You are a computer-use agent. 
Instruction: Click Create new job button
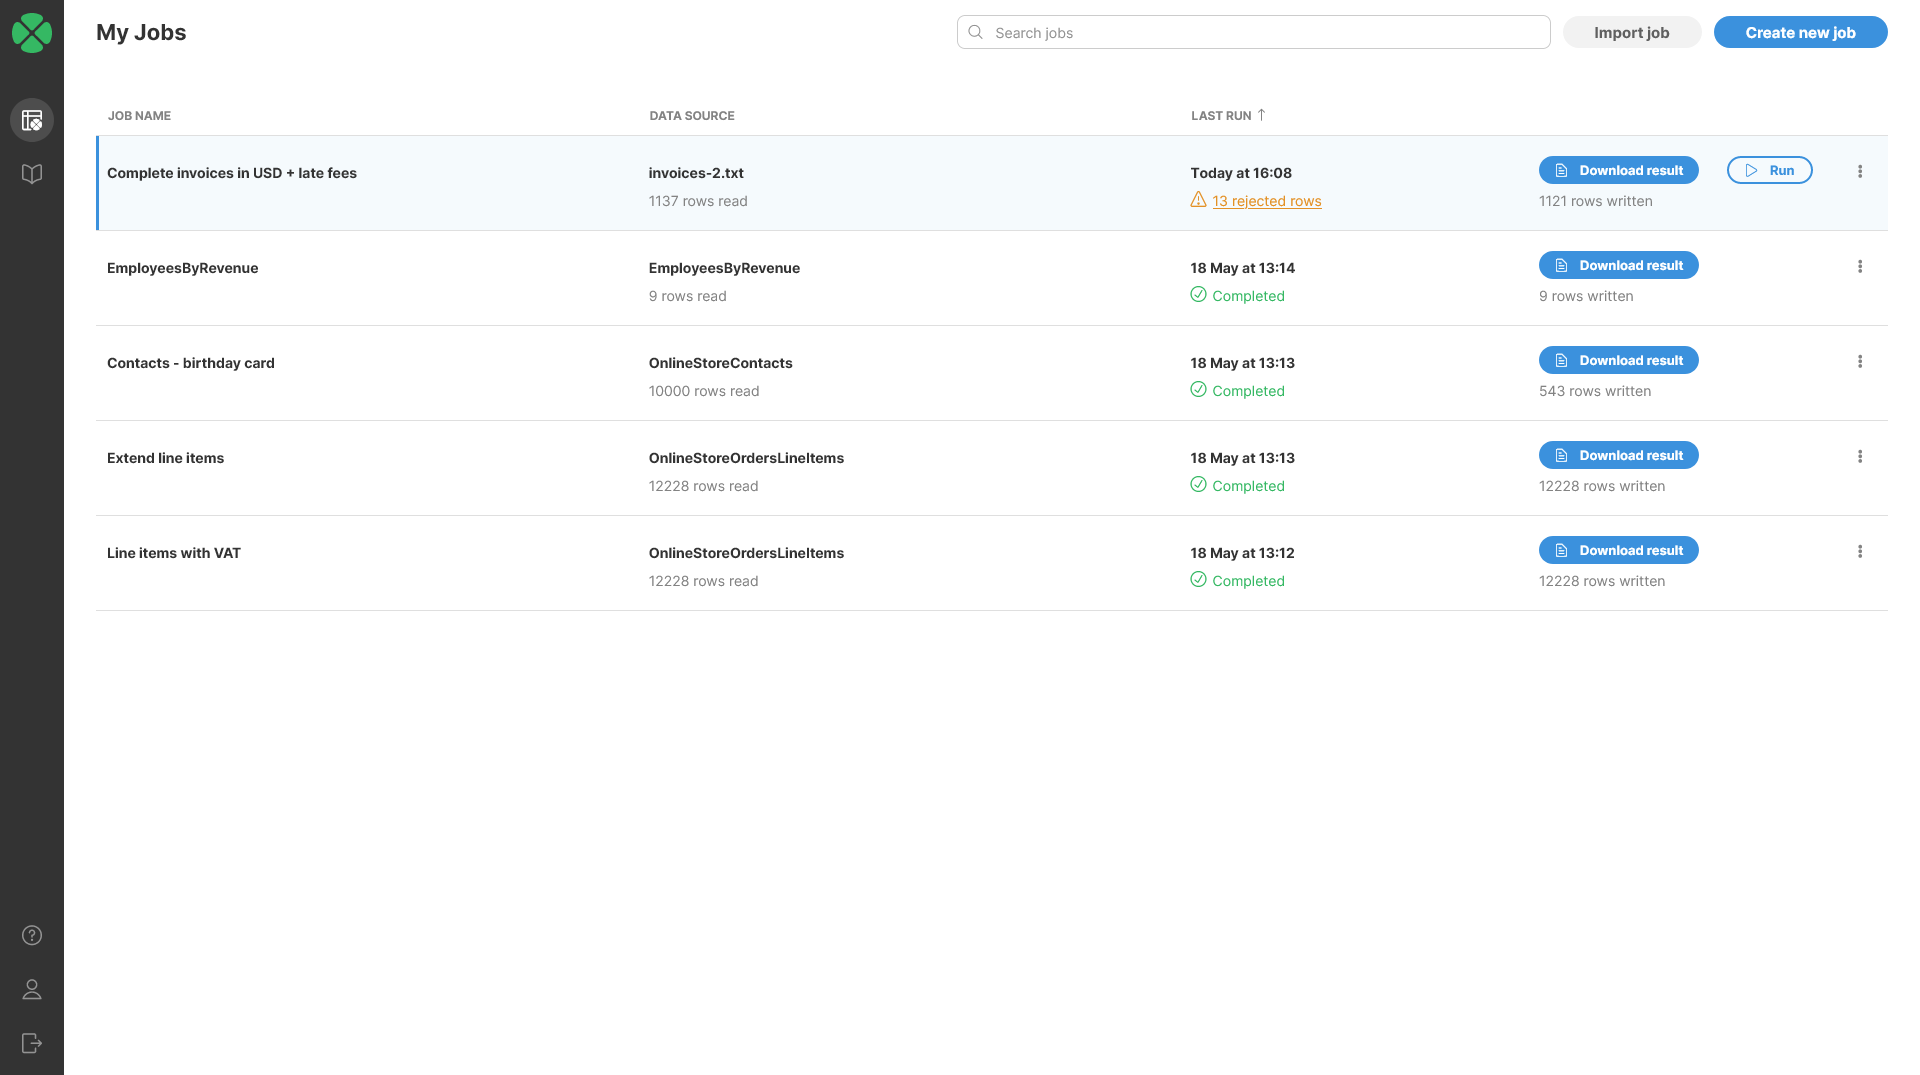pos(1800,32)
